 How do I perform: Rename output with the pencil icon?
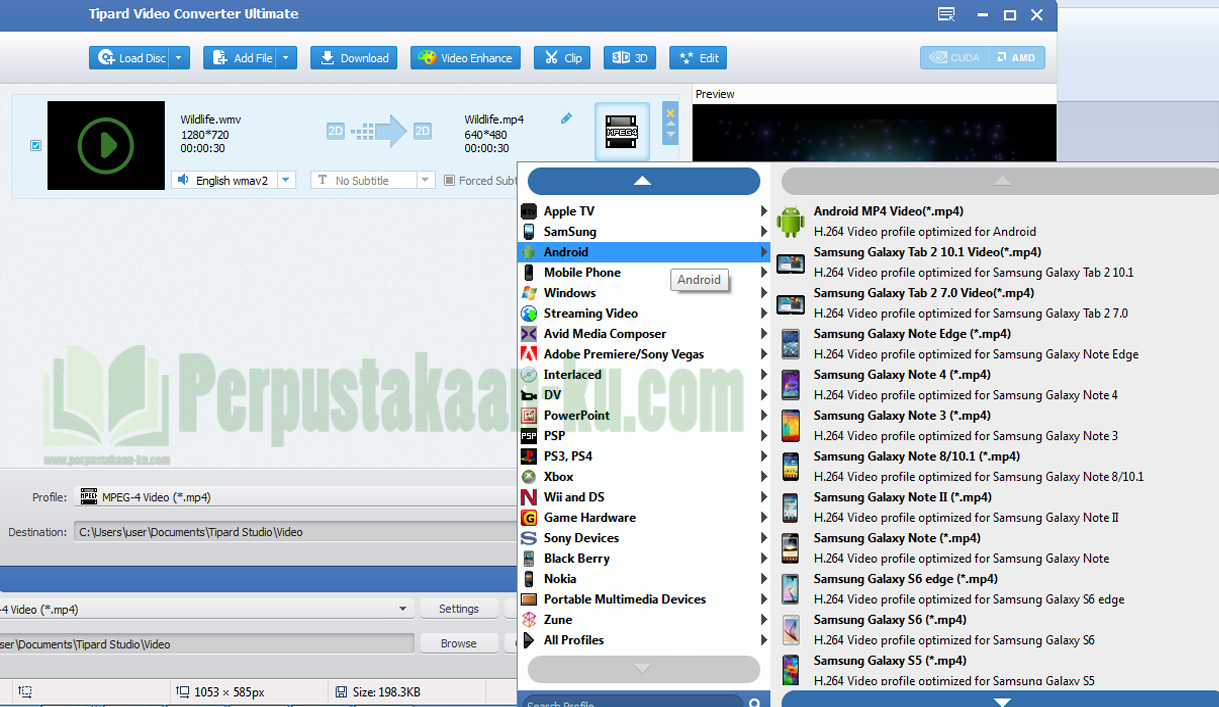click(x=566, y=119)
